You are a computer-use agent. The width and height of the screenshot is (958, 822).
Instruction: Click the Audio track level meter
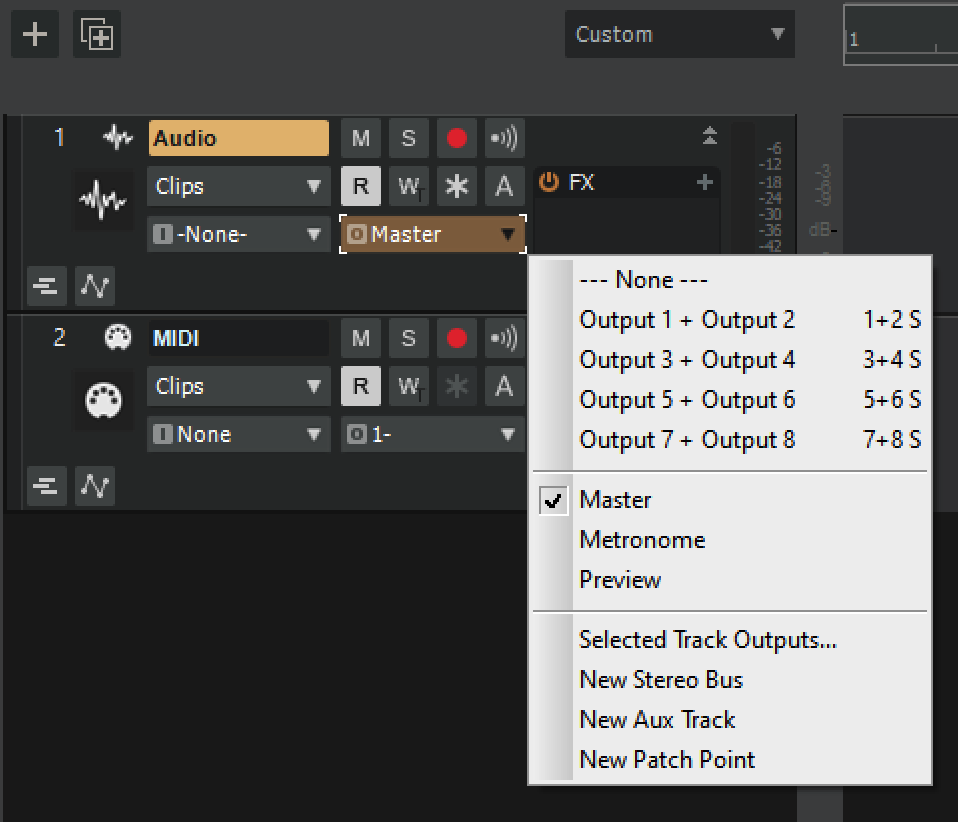742,186
